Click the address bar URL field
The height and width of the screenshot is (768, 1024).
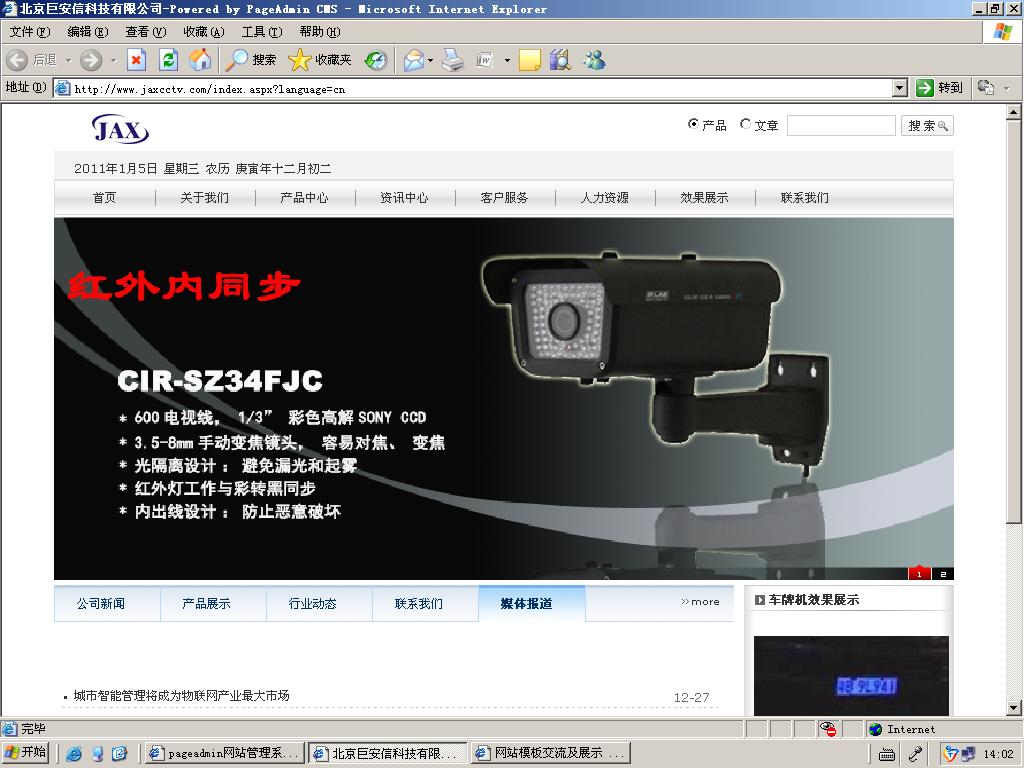482,89
